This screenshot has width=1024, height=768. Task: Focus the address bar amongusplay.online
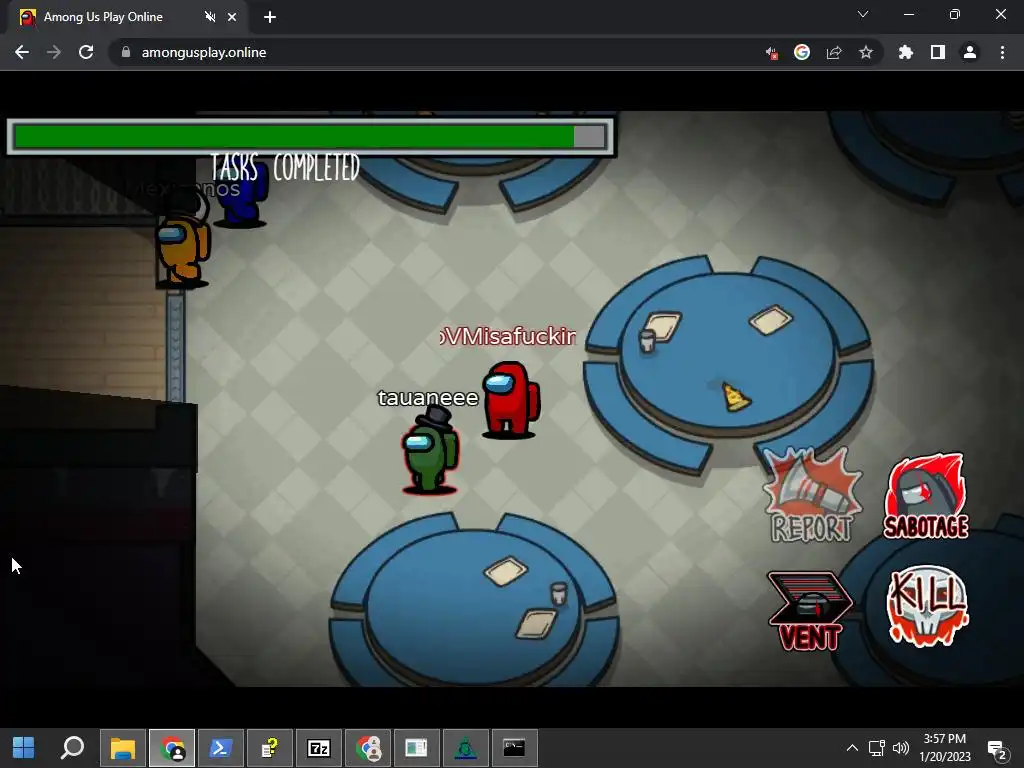click(204, 52)
